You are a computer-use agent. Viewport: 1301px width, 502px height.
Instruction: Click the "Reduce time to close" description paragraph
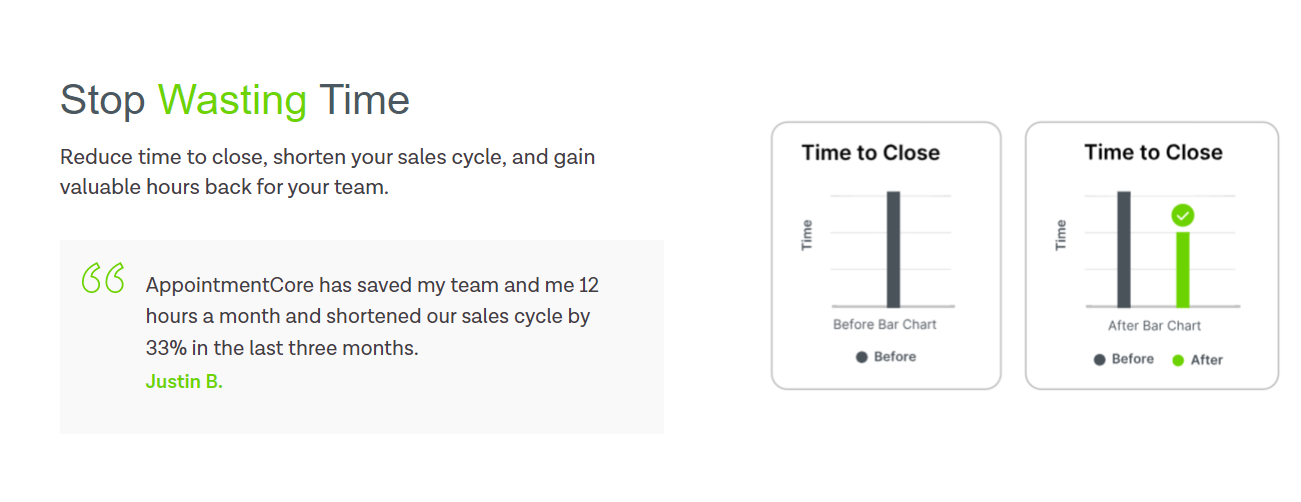click(x=328, y=172)
